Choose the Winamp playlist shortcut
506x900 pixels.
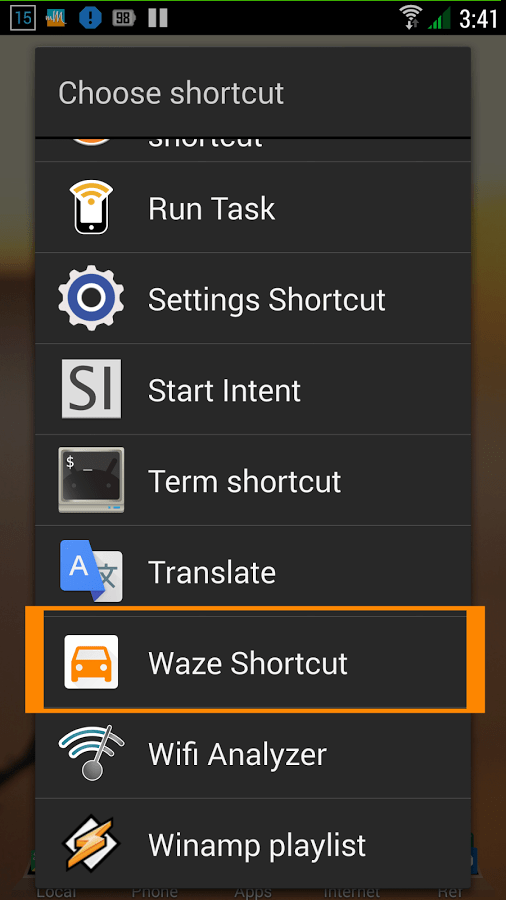tap(253, 843)
